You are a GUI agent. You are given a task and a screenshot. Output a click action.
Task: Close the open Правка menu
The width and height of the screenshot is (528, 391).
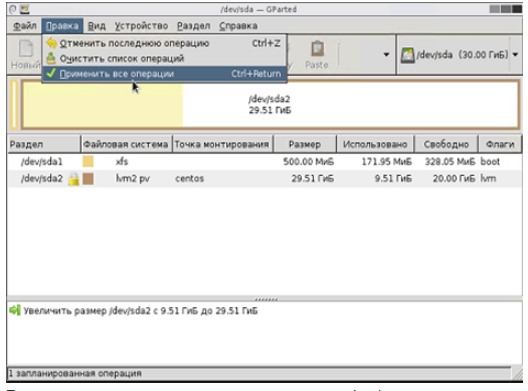pos(62,26)
